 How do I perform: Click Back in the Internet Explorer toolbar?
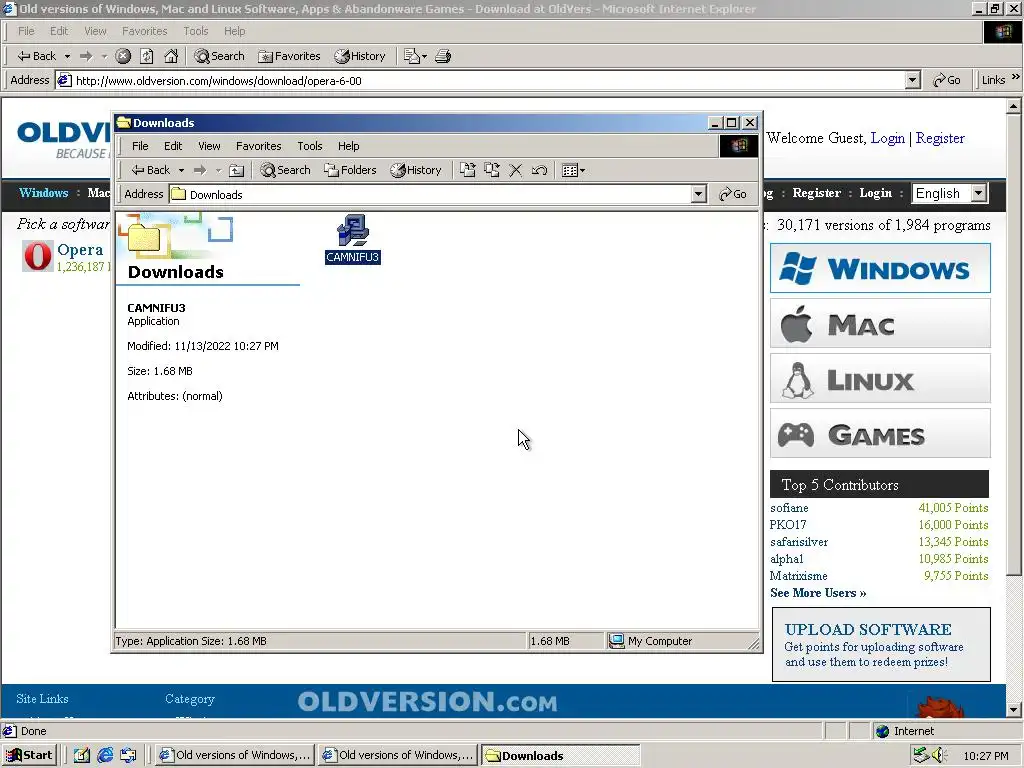(x=37, y=56)
